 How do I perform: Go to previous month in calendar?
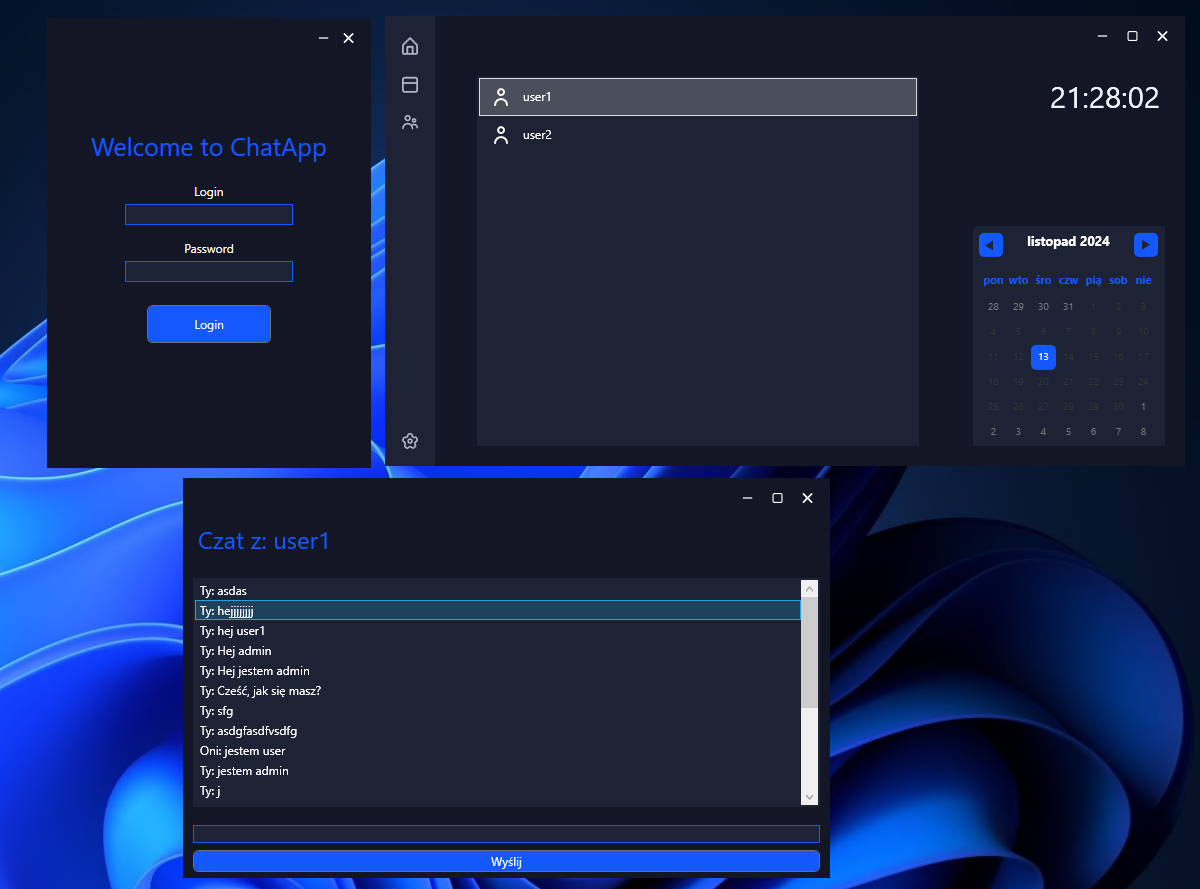tap(990, 245)
